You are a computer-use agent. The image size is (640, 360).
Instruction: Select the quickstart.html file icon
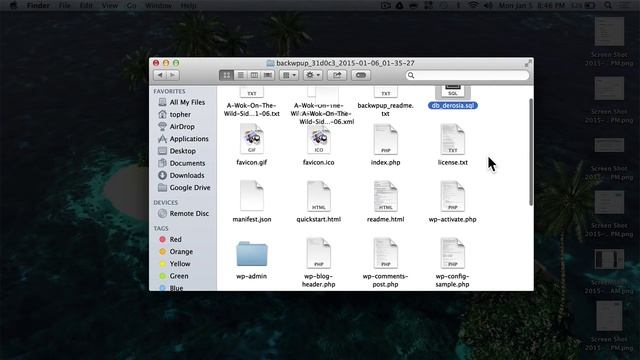(x=319, y=196)
